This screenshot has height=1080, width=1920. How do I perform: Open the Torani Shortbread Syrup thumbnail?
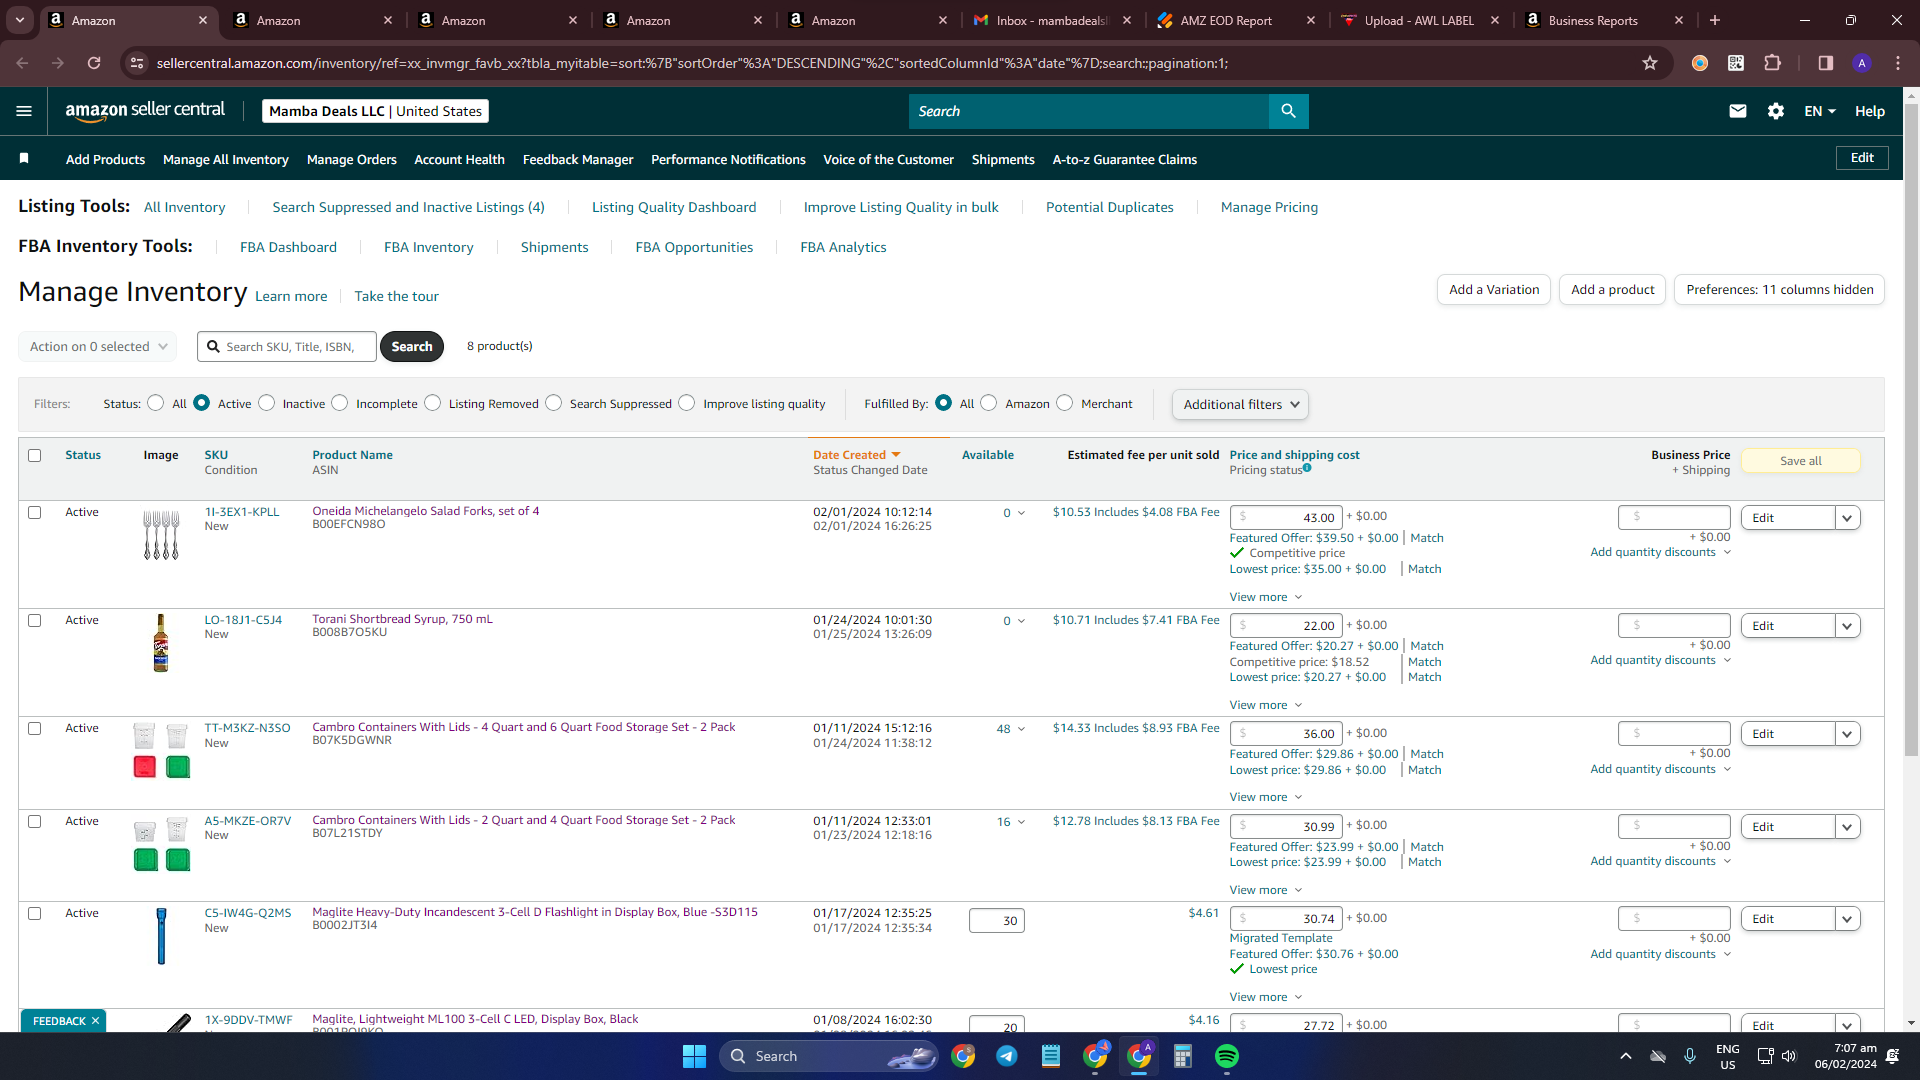coord(161,643)
